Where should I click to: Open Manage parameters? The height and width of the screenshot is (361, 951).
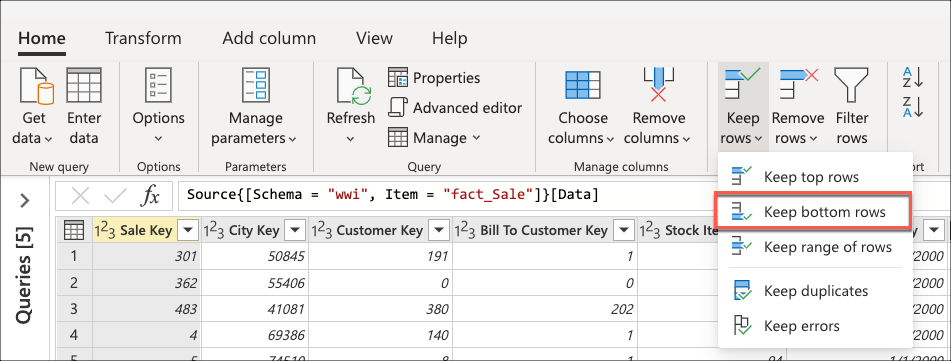tap(255, 106)
